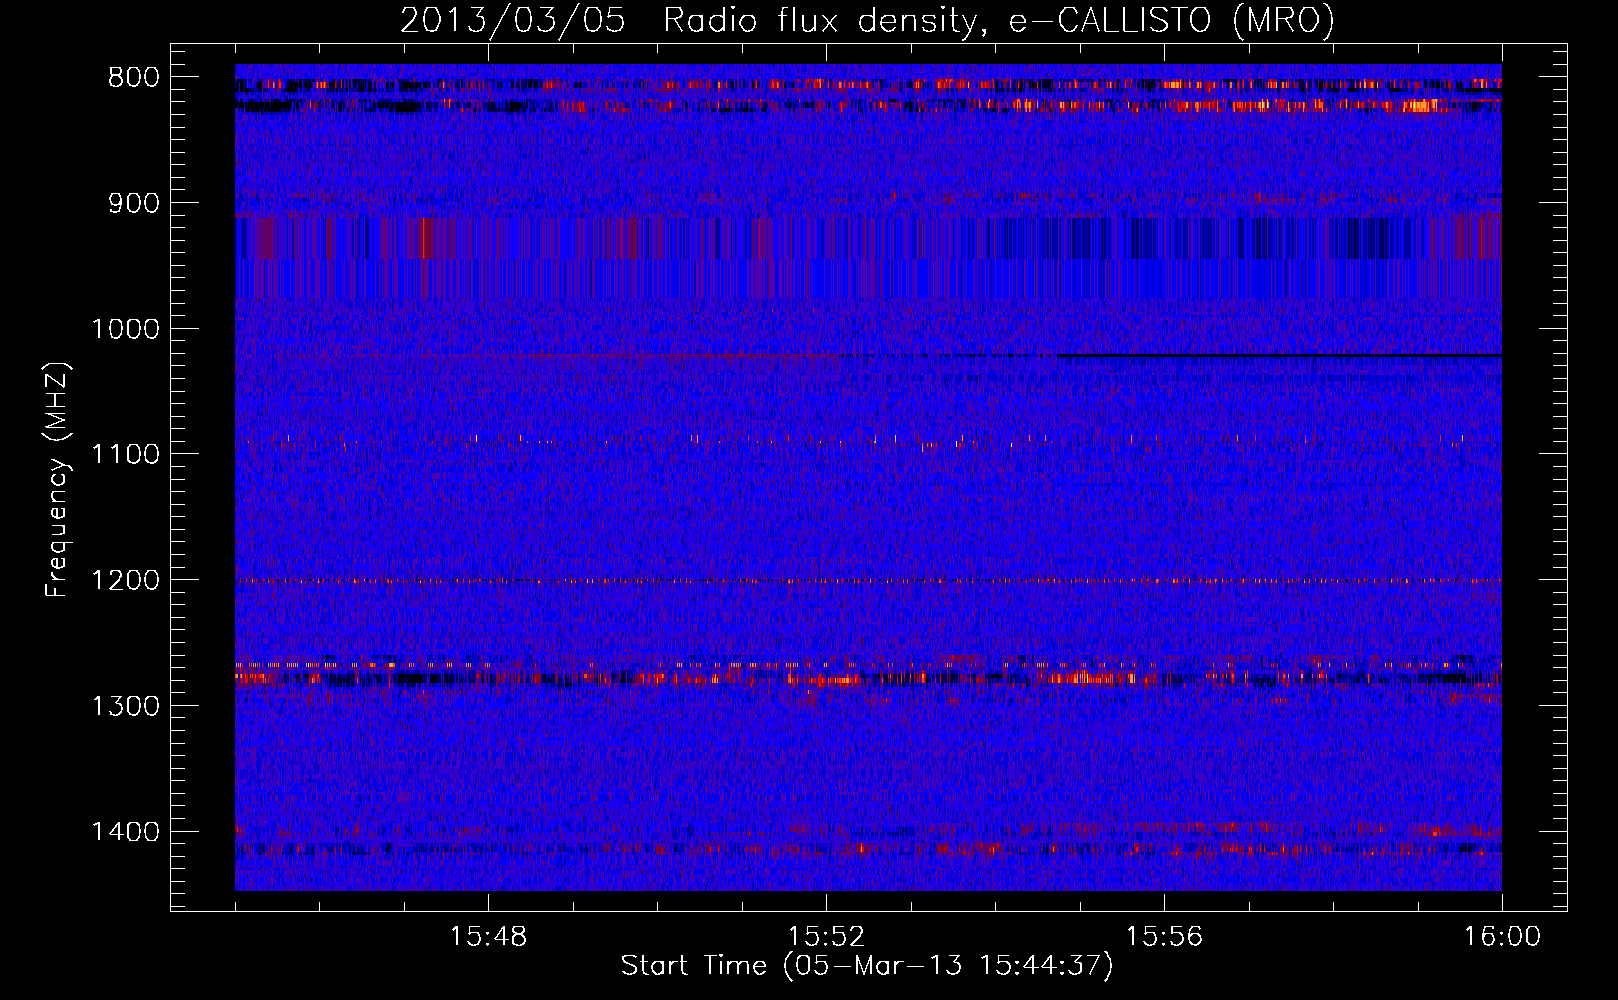Select the 16:00 time tick label

1502,937
